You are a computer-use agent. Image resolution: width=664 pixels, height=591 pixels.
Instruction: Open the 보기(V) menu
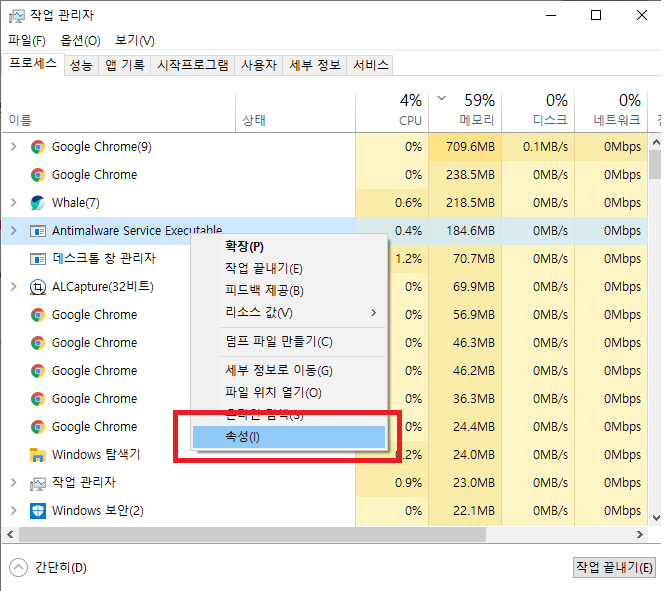tap(135, 41)
